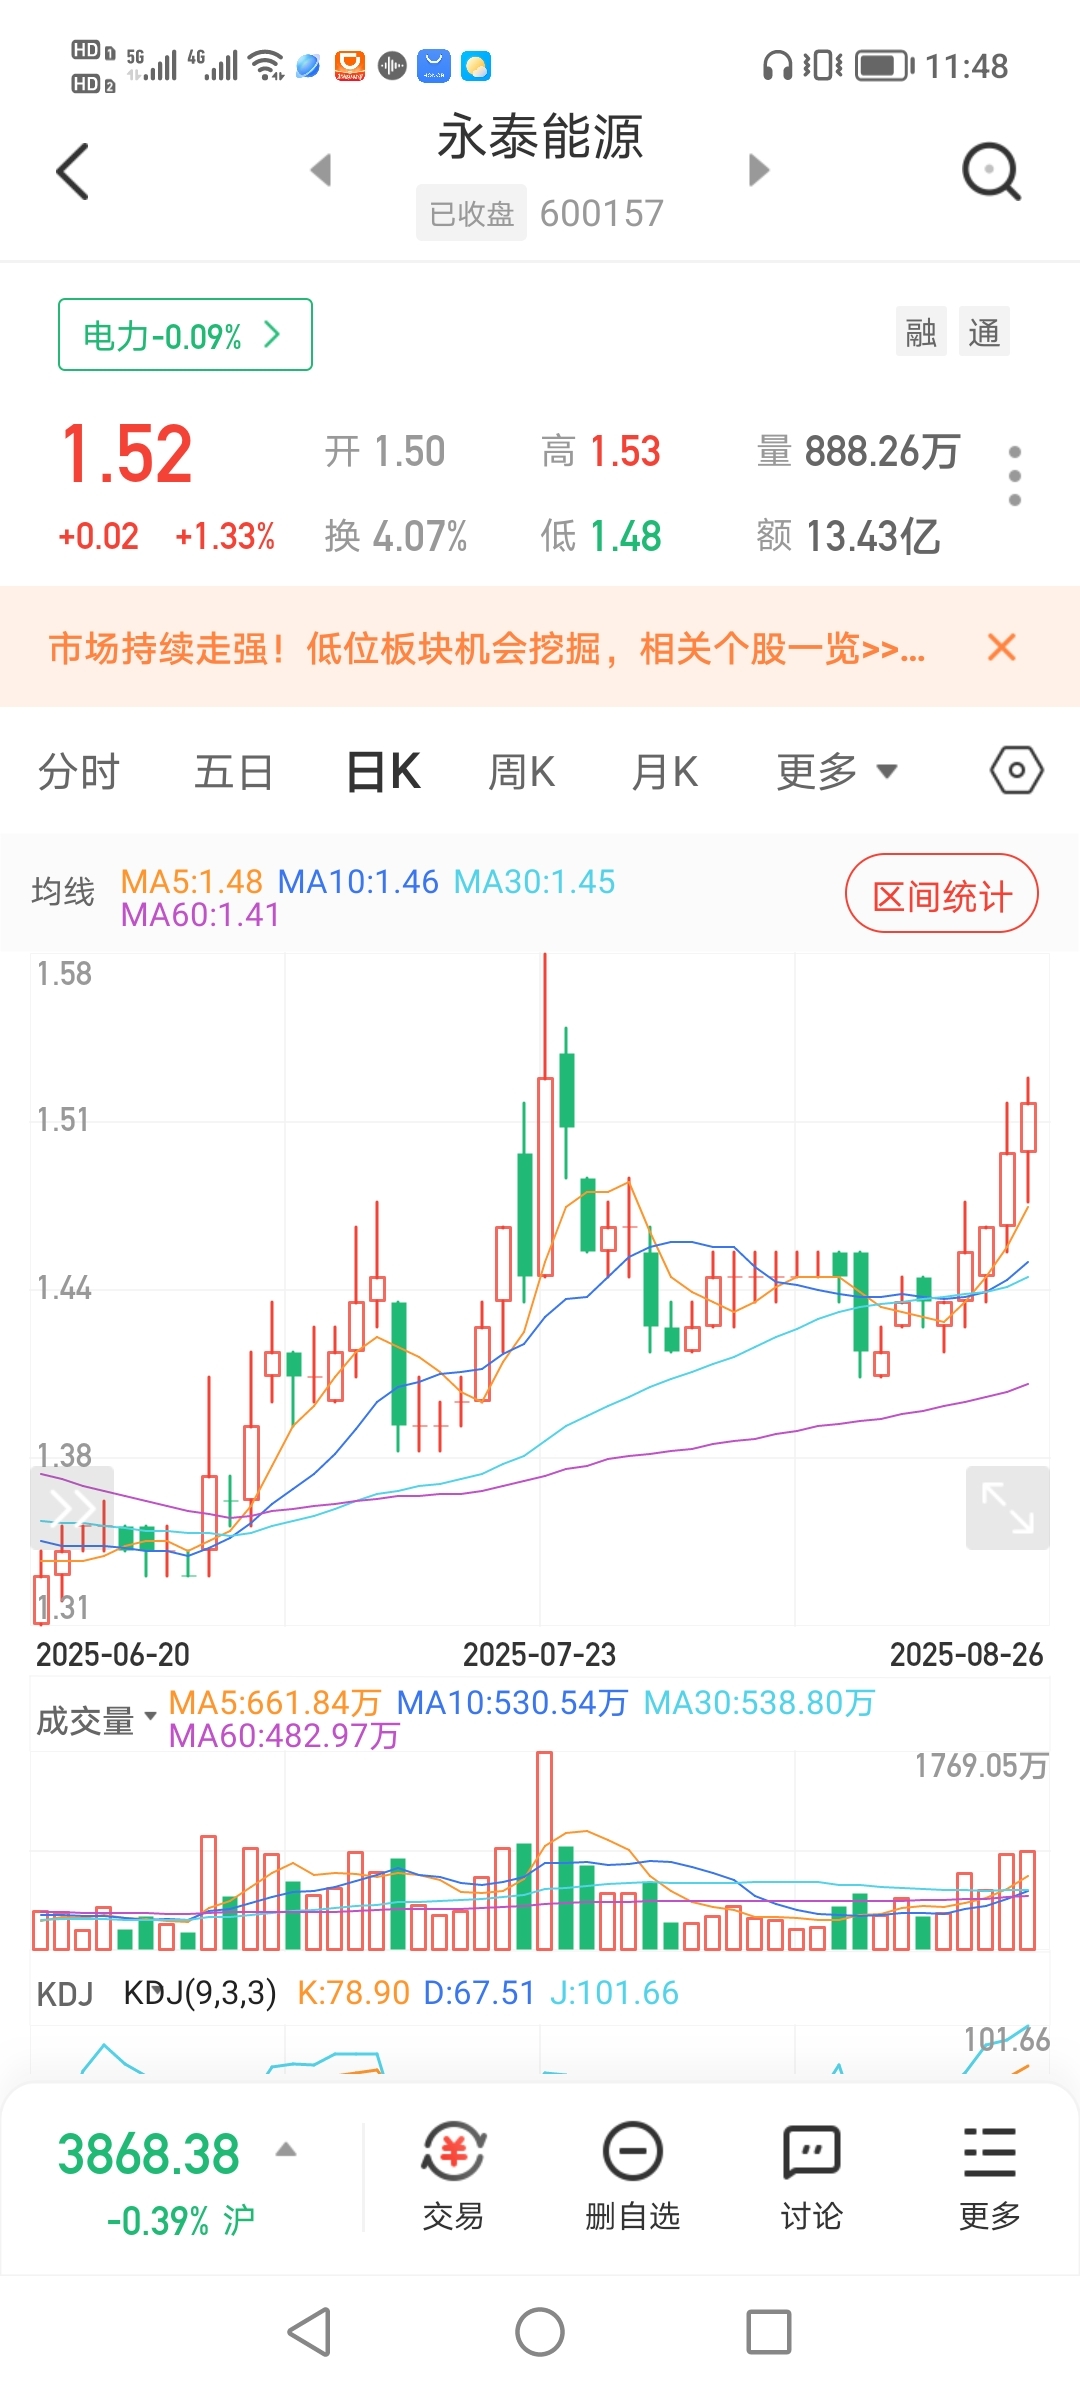This screenshot has height=2388, width=1080.
Task: Tap the Android home circle button
Action: click(540, 2332)
